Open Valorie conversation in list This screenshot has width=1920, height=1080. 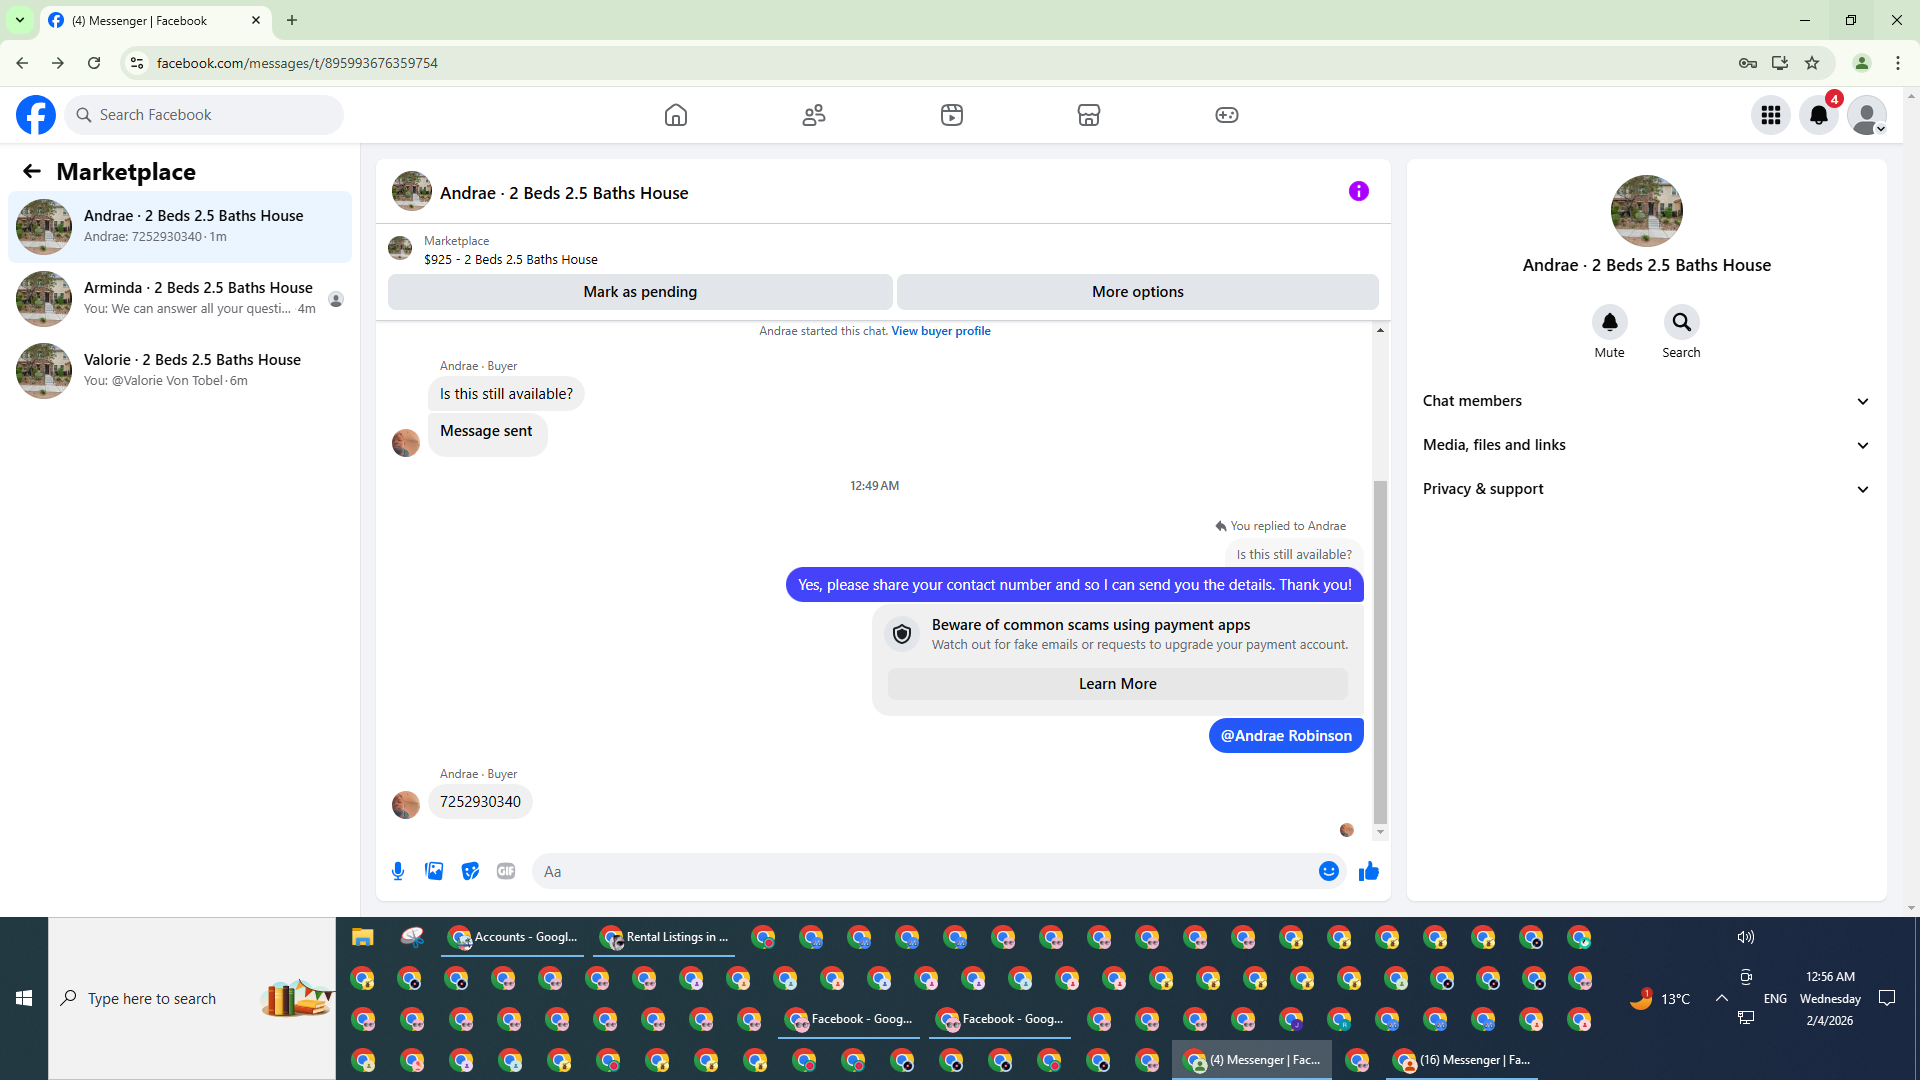(x=180, y=370)
